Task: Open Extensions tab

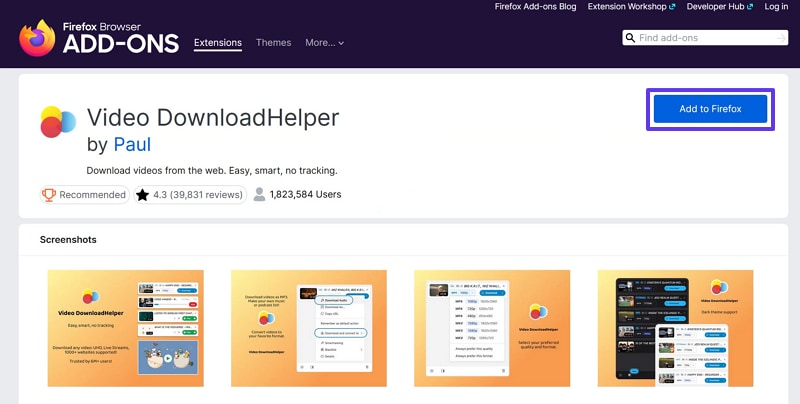Action: click(218, 43)
